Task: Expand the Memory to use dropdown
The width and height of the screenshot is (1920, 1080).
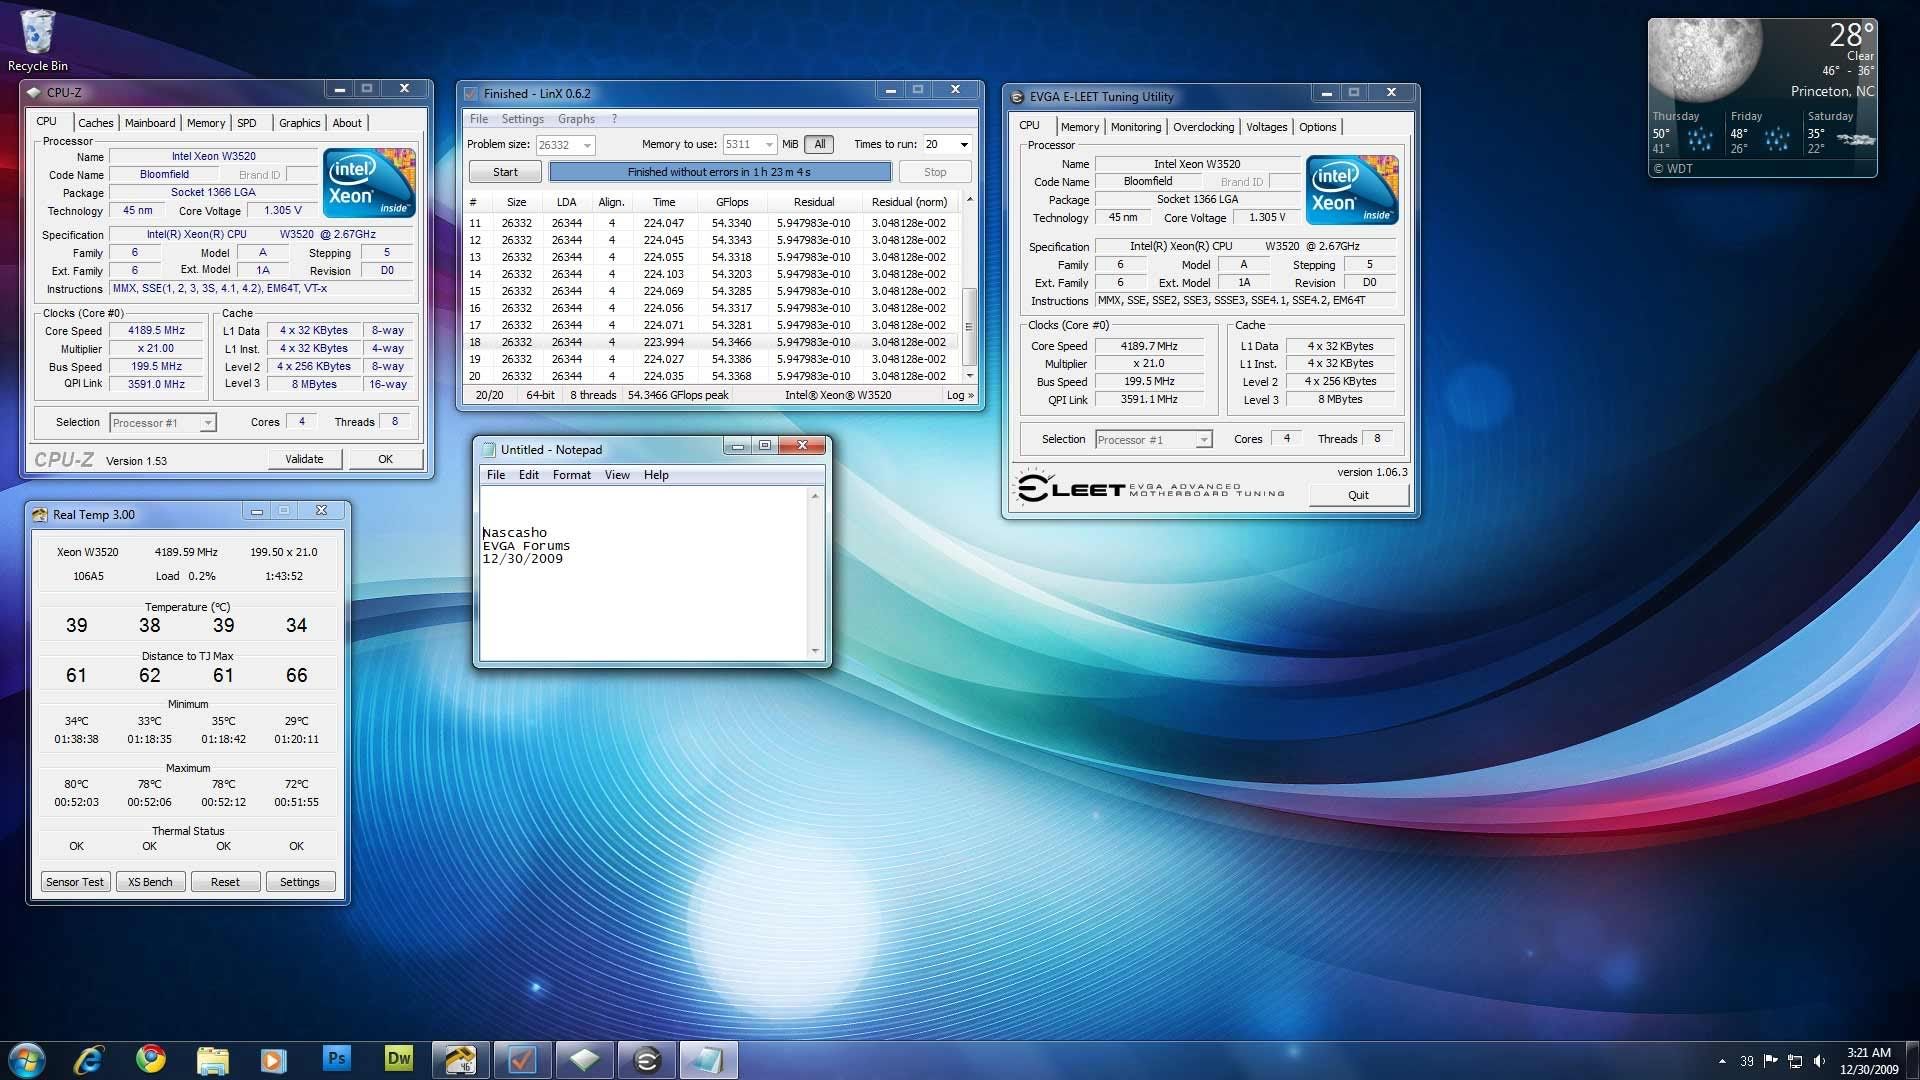Action: pyautogui.click(x=768, y=145)
